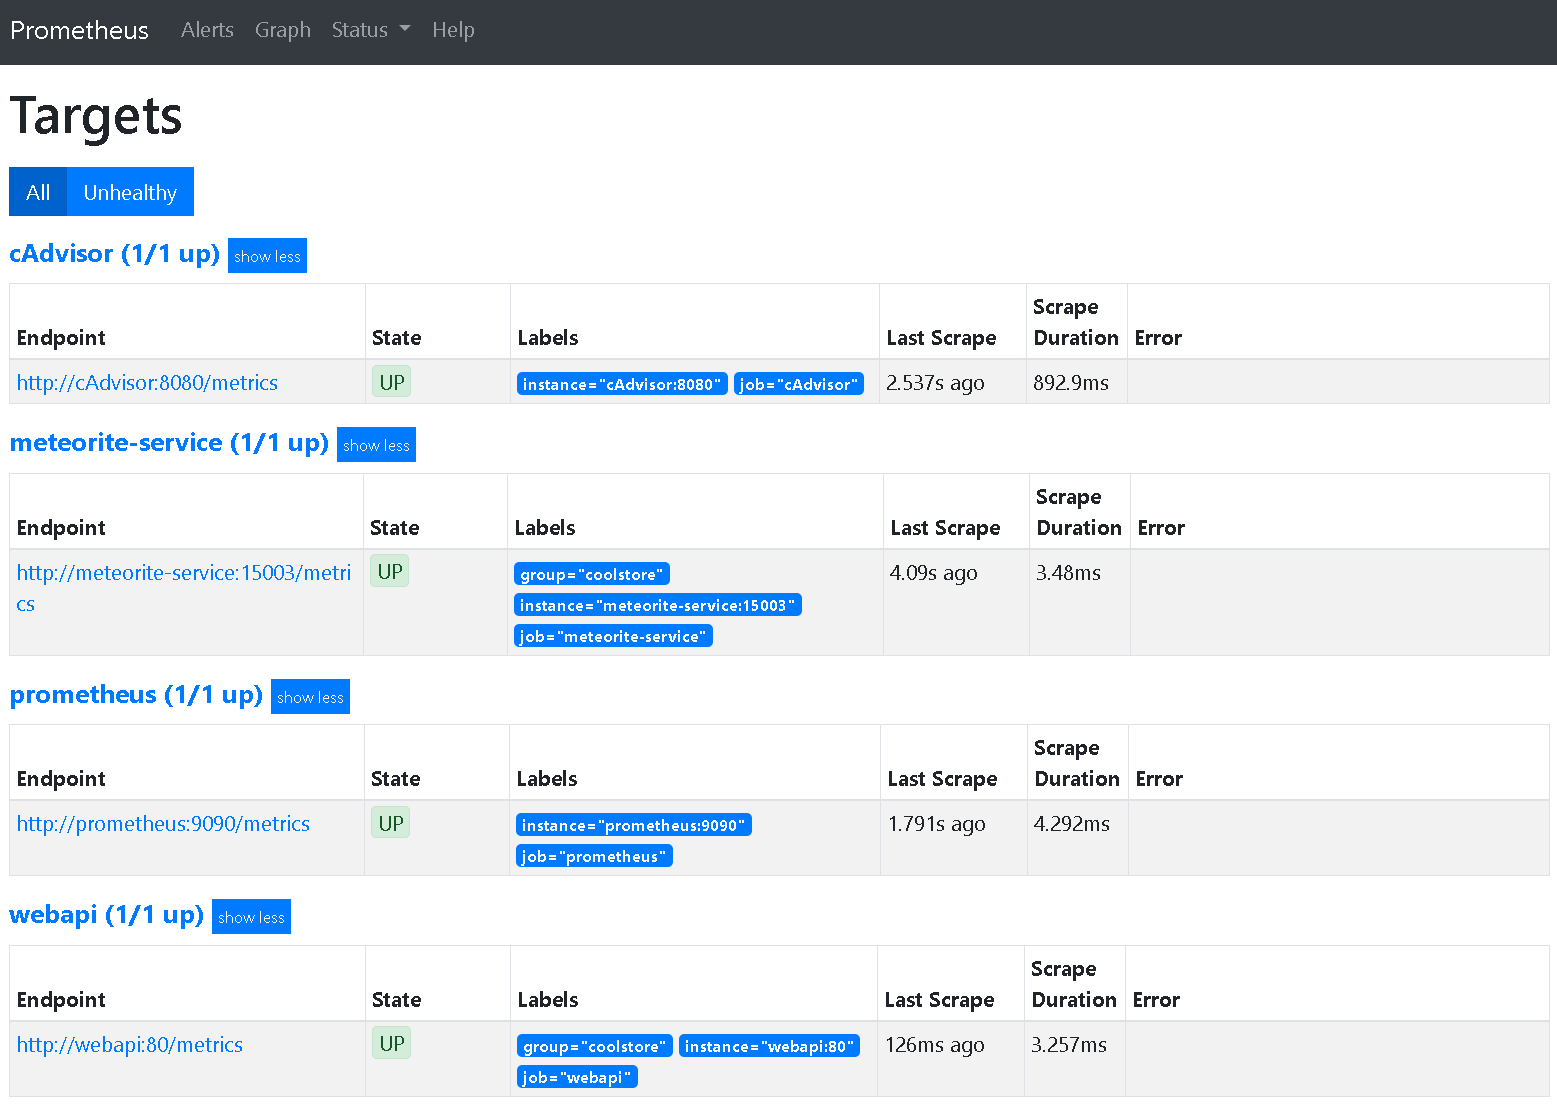Click job="cAdvisor" label badge
The image size is (1557, 1104).
point(799,384)
